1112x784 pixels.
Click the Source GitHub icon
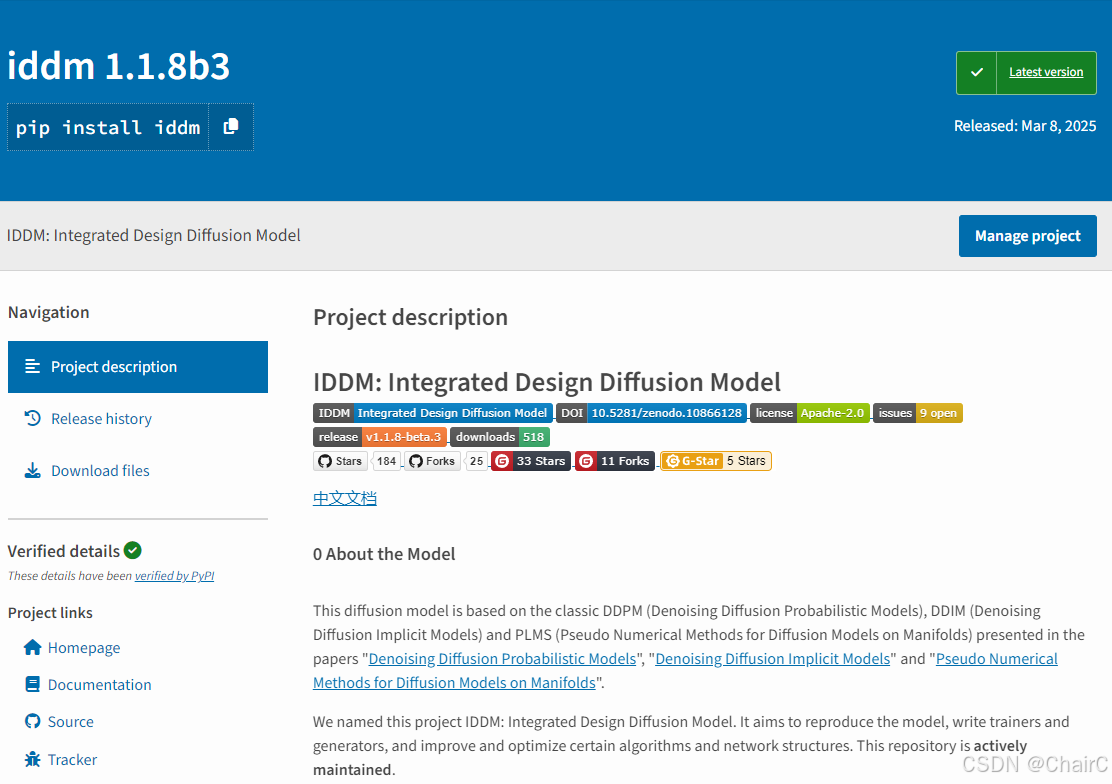(x=33, y=721)
